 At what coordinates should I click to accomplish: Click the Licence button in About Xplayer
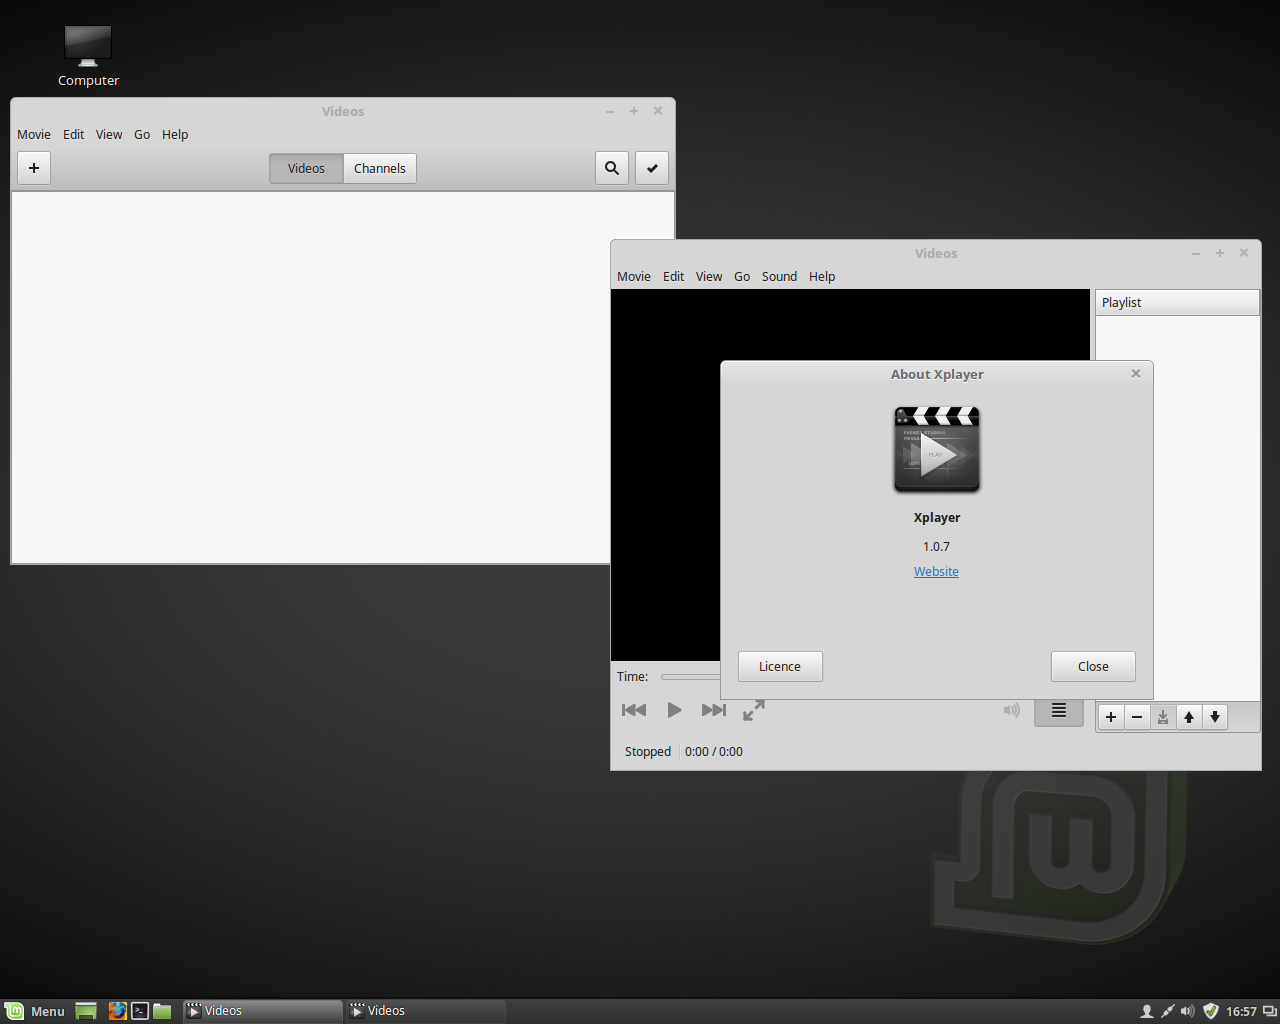780,667
